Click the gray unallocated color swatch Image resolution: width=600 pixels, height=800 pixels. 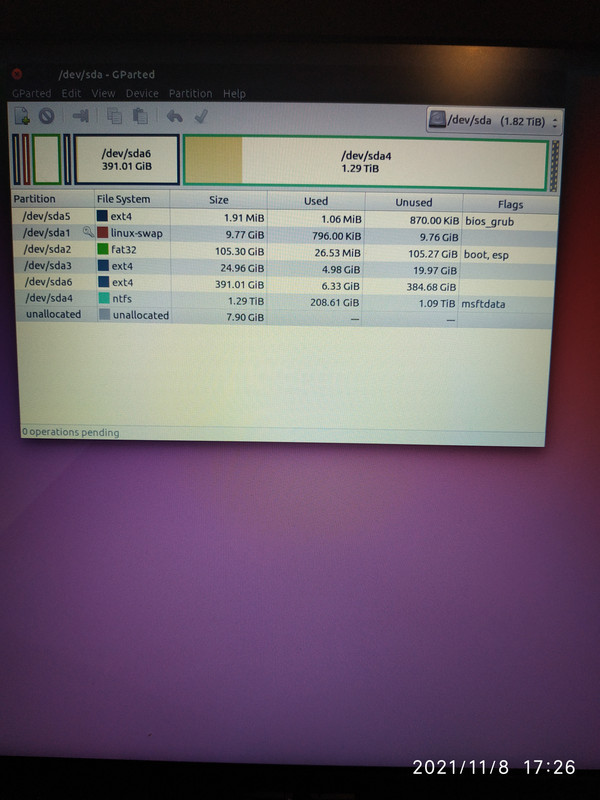tap(104, 314)
